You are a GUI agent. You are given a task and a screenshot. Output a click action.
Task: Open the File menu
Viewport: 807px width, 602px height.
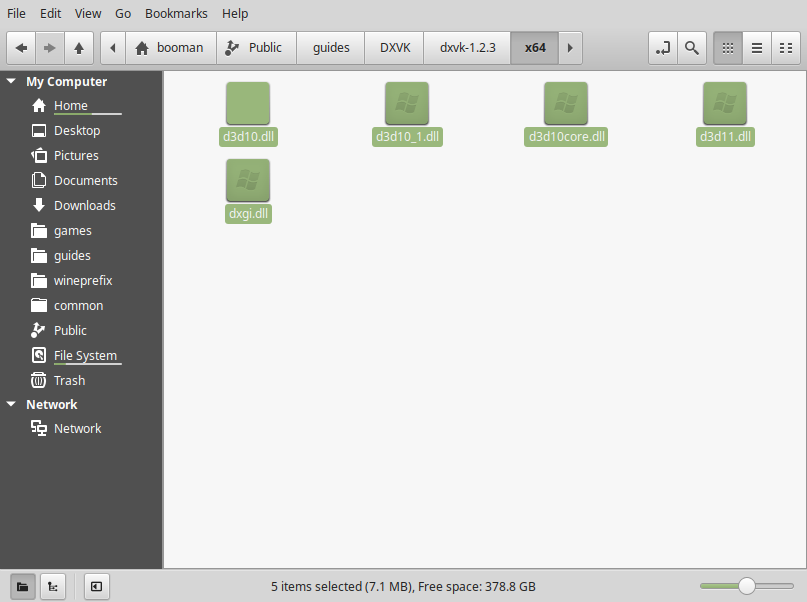[x=16, y=13]
